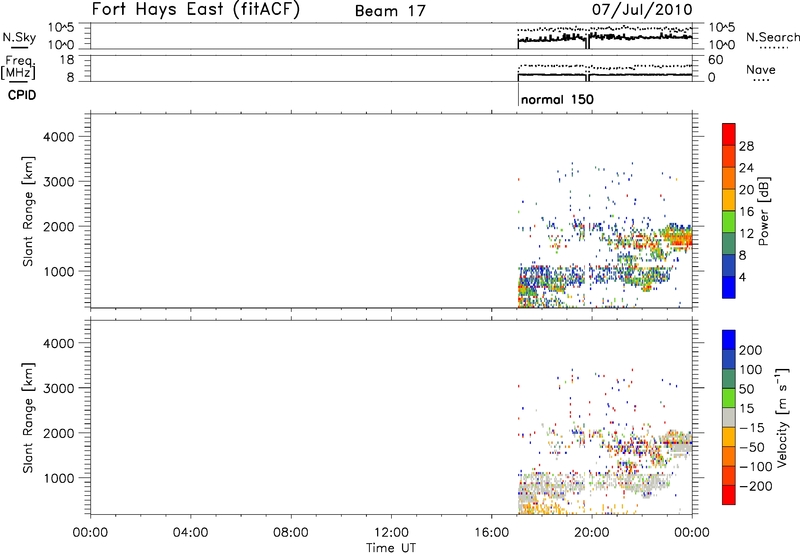Click the "Beam 17" label

point(390,11)
